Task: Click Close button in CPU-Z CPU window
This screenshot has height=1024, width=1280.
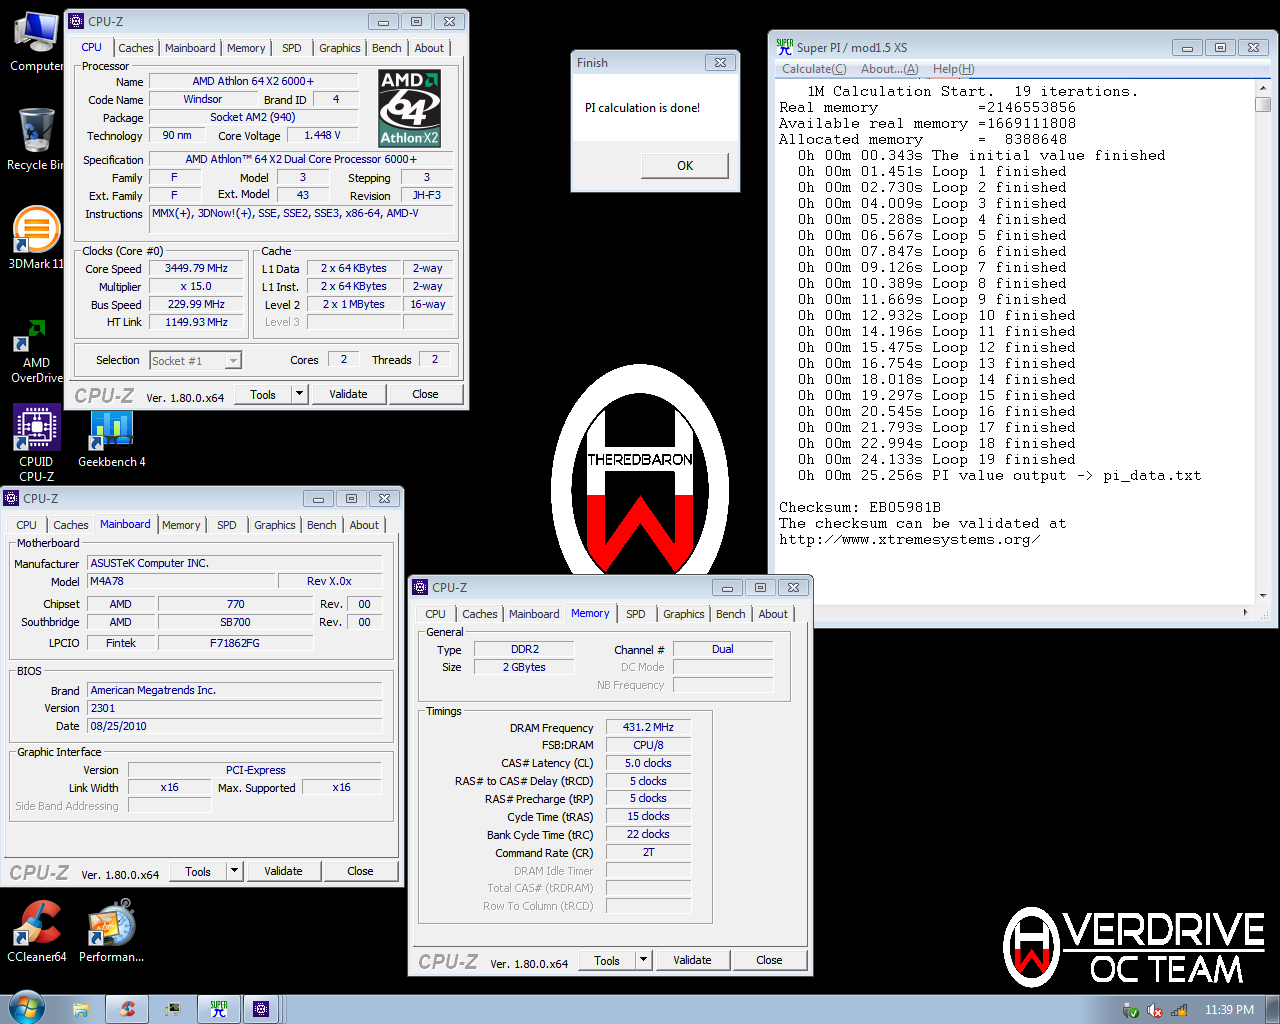Action: pyautogui.click(x=425, y=394)
